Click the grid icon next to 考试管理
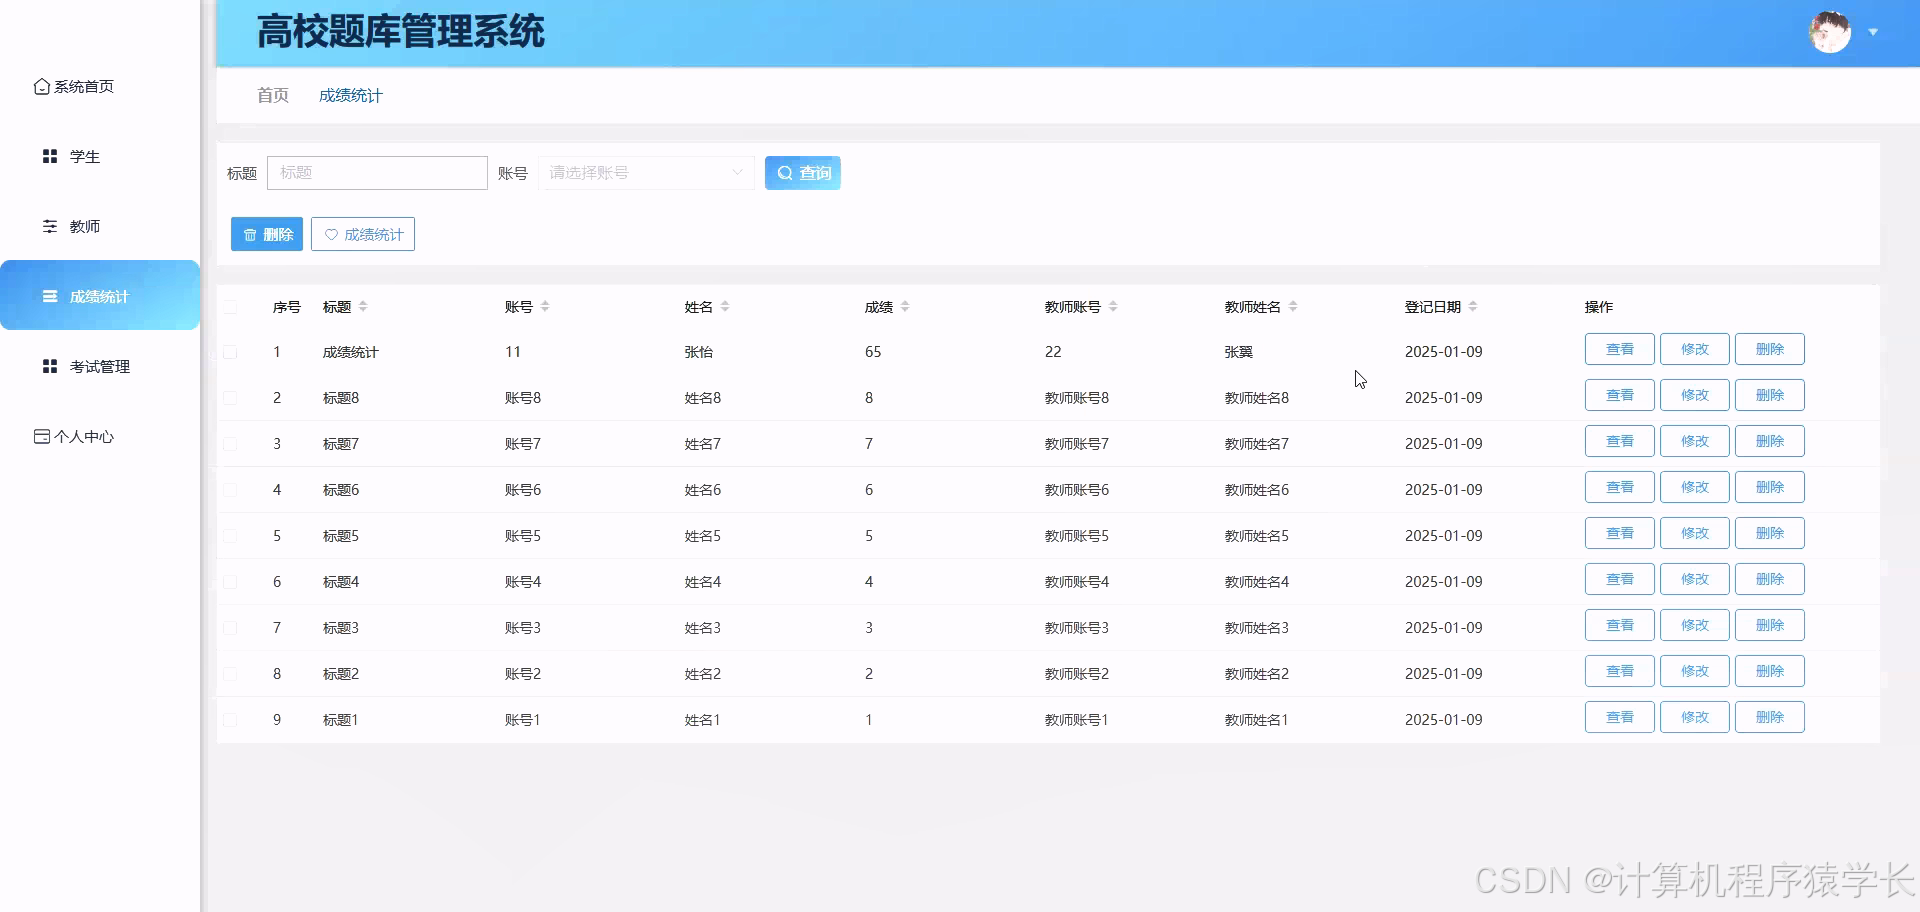The height and width of the screenshot is (912, 1920). (50, 366)
